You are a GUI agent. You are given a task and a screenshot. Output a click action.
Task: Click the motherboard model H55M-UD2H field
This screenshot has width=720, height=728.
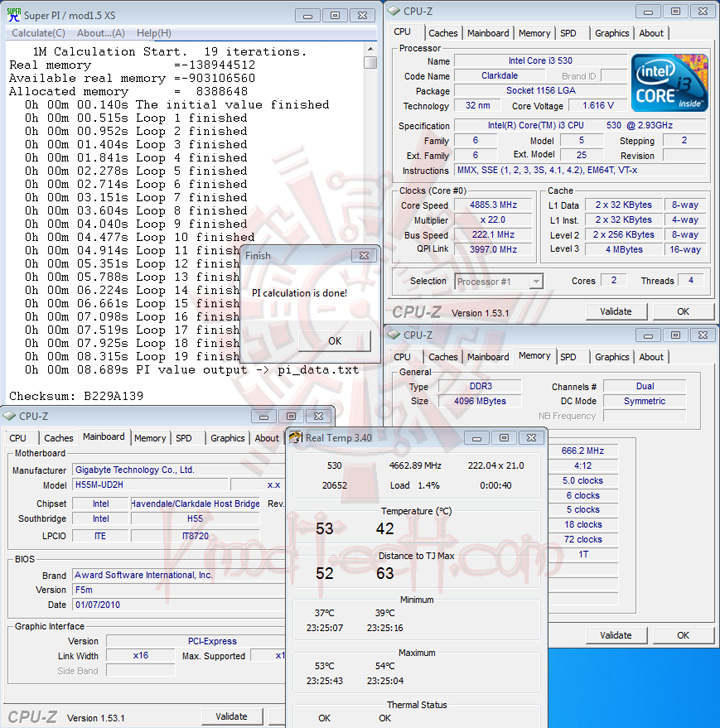point(151,485)
